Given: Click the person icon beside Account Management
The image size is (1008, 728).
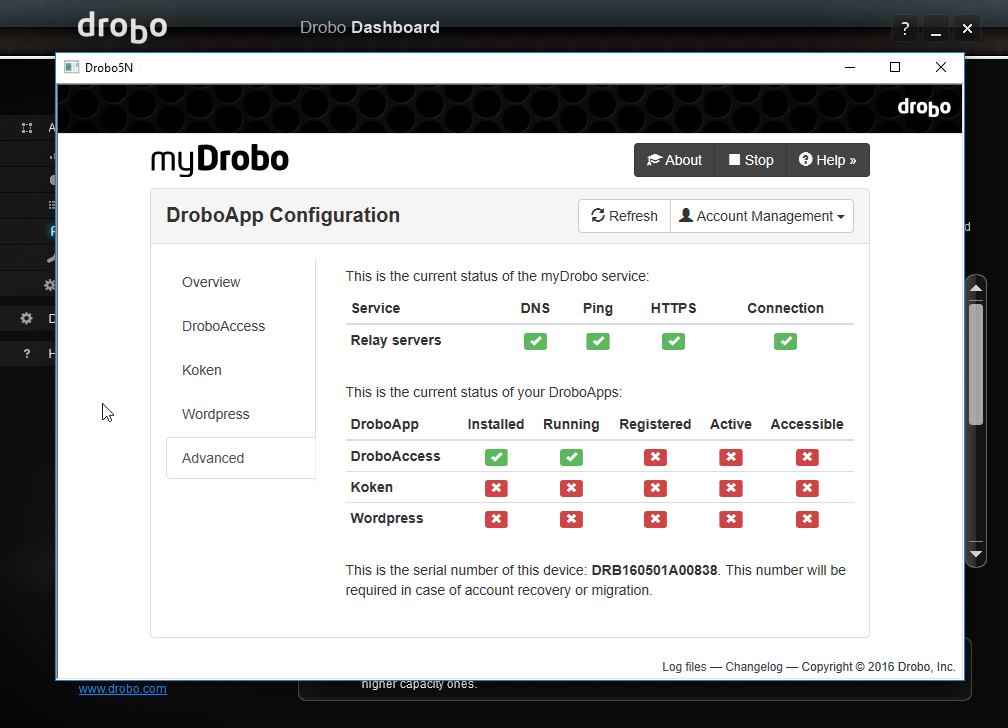Looking at the screenshot, I should 685,215.
